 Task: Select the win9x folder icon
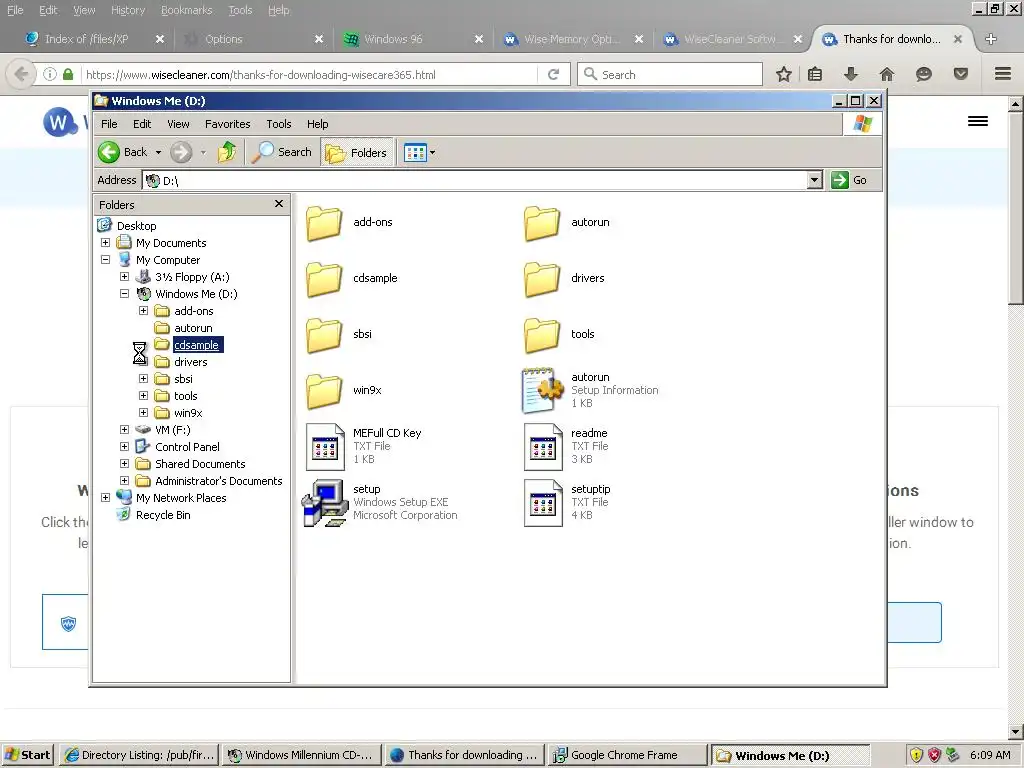coord(324,391)
